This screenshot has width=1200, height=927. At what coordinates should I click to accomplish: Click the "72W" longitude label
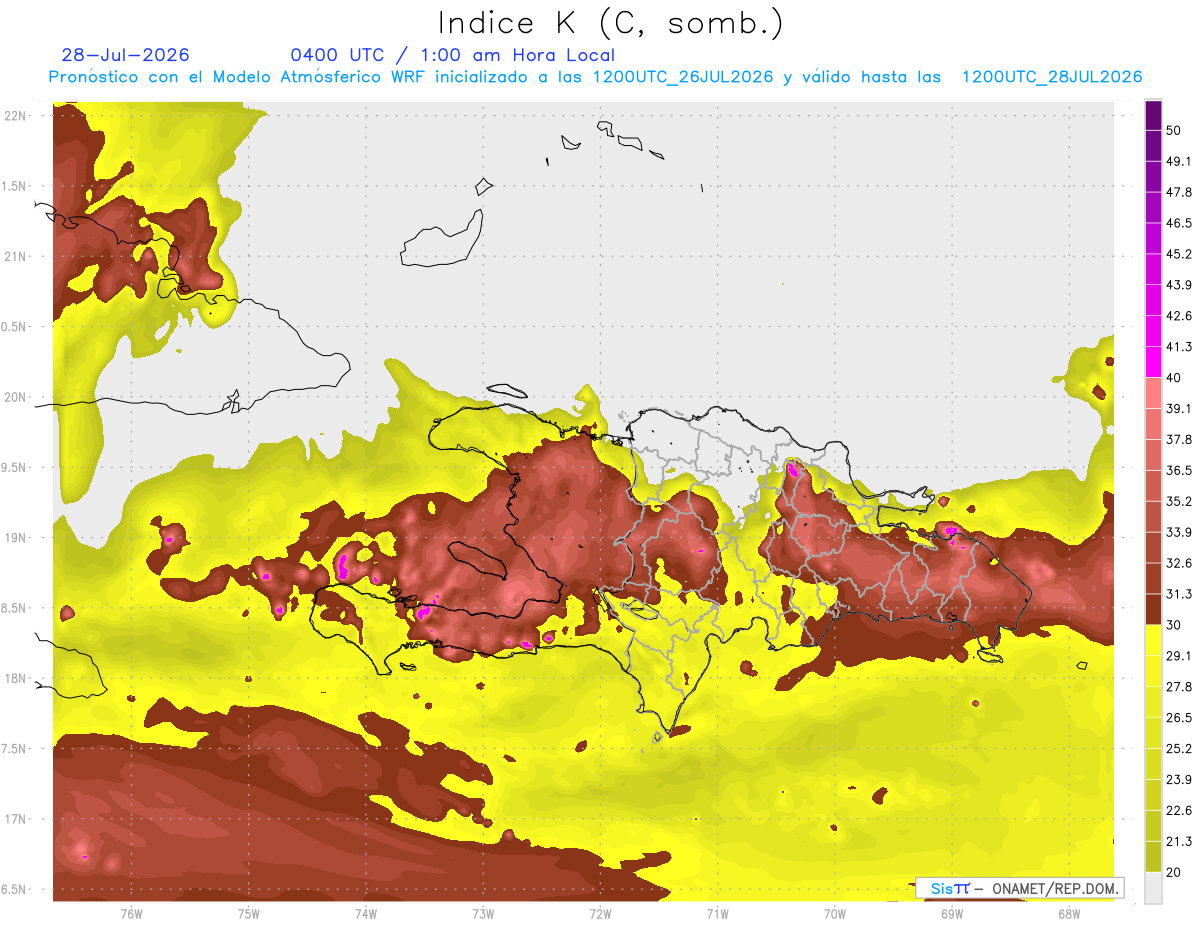click(600, 914)
